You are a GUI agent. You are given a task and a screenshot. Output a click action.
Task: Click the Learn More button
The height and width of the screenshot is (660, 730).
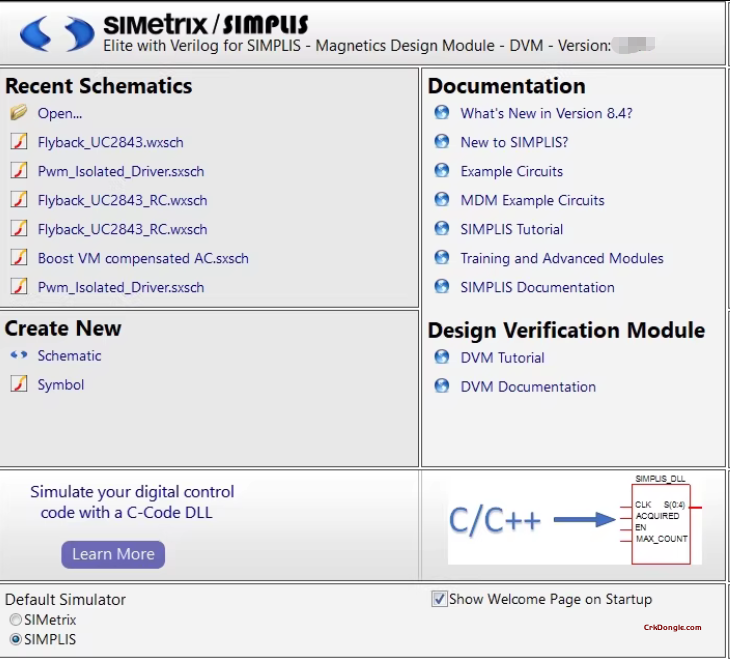113,554
